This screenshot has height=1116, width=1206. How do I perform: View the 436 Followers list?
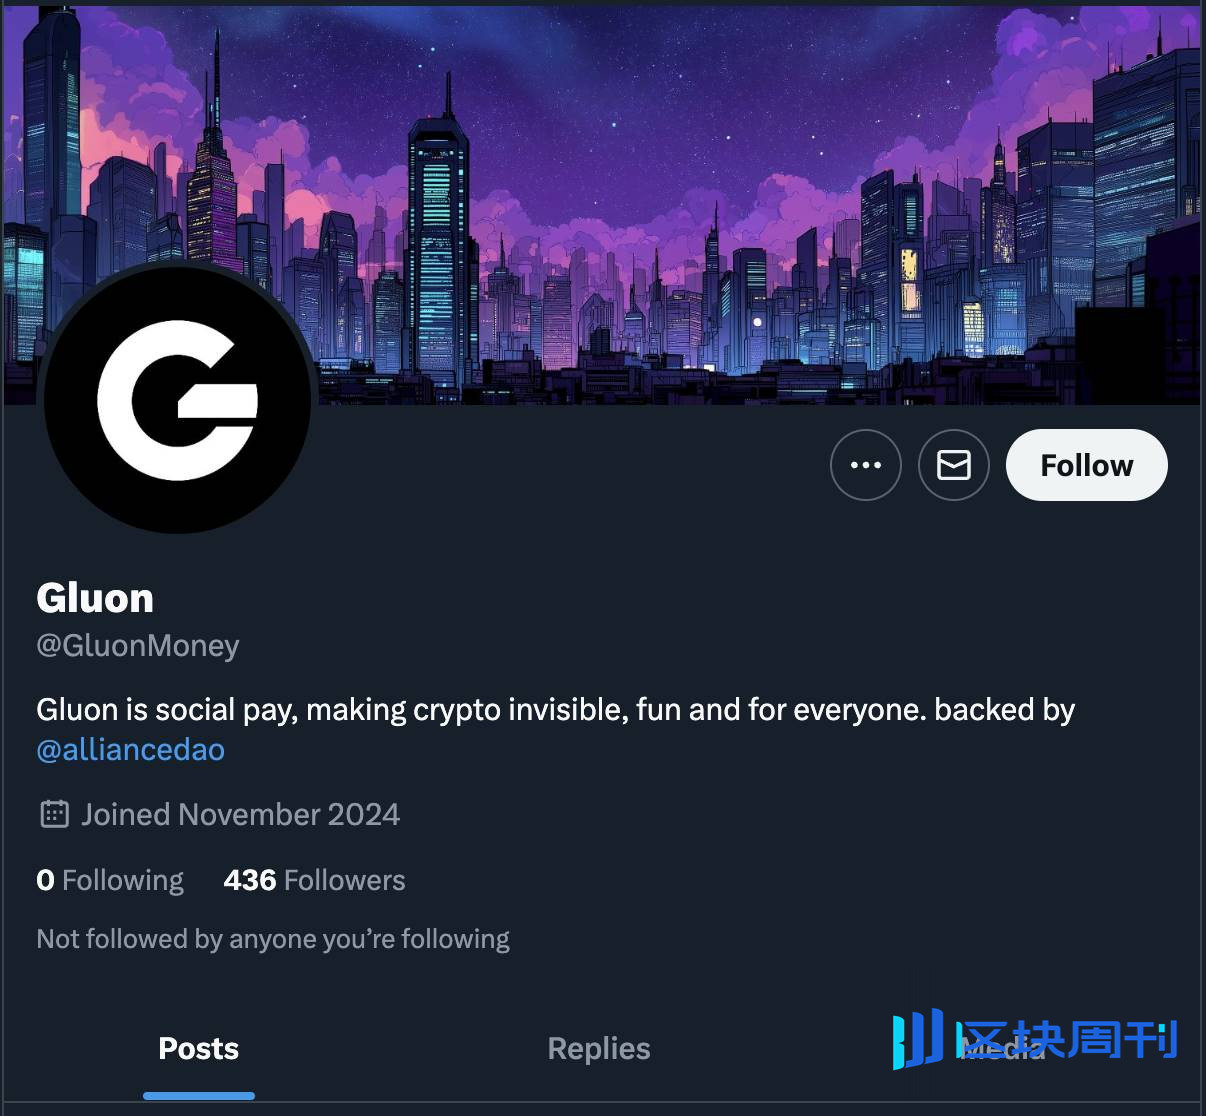pyautogui.click(x=315, y=880)
